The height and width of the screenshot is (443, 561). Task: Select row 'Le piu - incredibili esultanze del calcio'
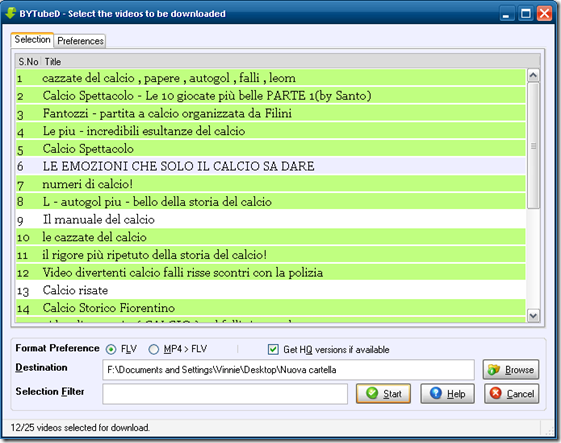(270, 131)
